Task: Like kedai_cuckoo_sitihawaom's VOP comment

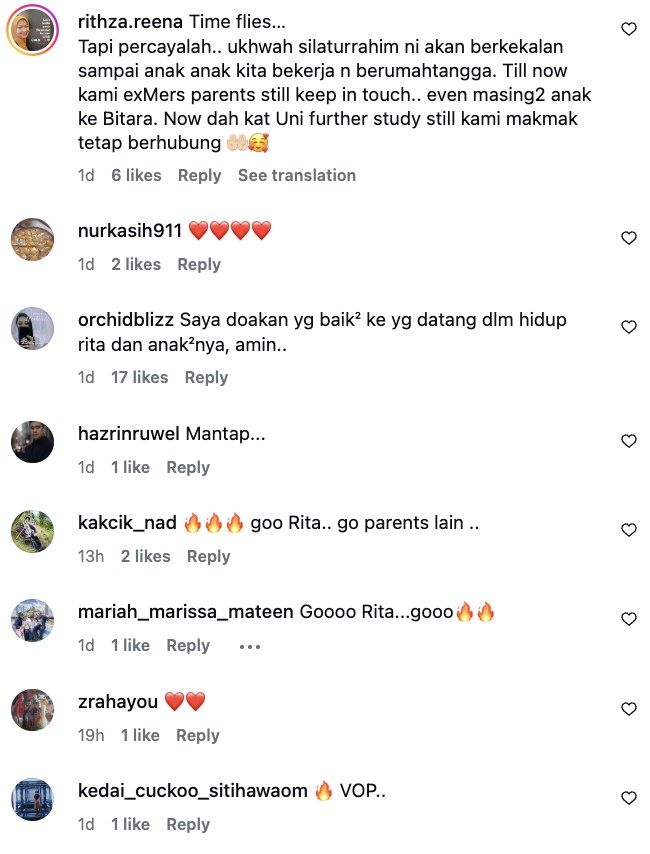Action: (629, 798)
